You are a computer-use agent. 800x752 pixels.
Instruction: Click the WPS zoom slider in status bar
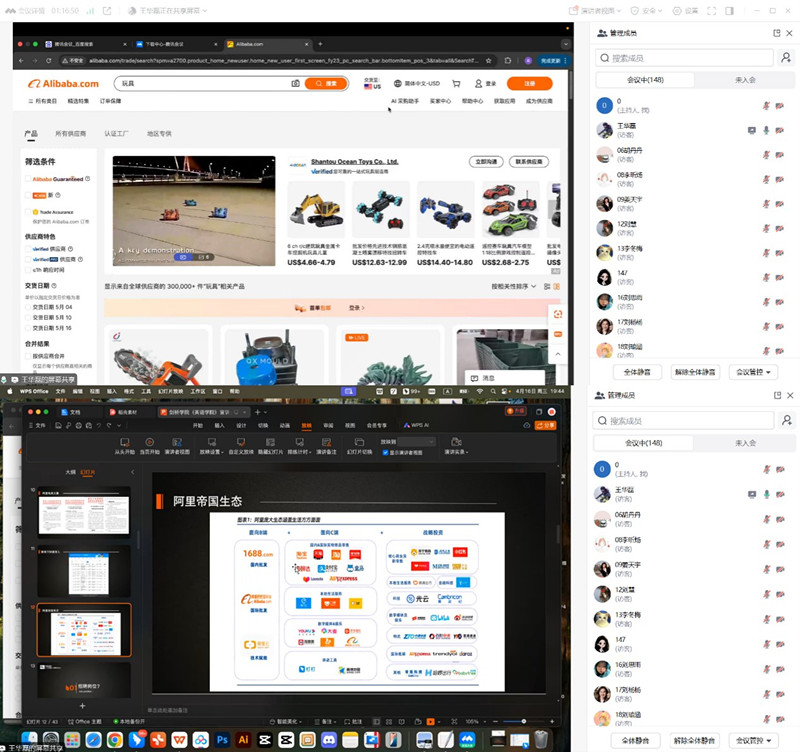(524, 721)
